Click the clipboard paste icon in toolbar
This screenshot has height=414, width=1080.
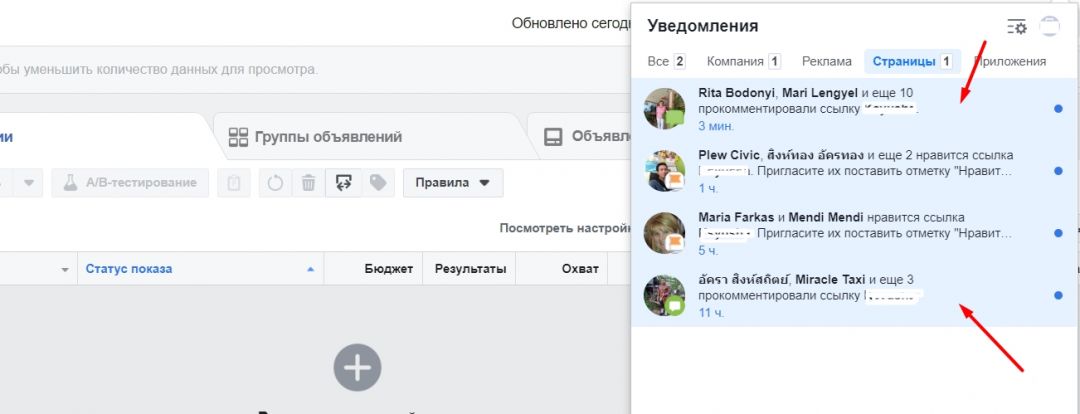tap(233, 183)
